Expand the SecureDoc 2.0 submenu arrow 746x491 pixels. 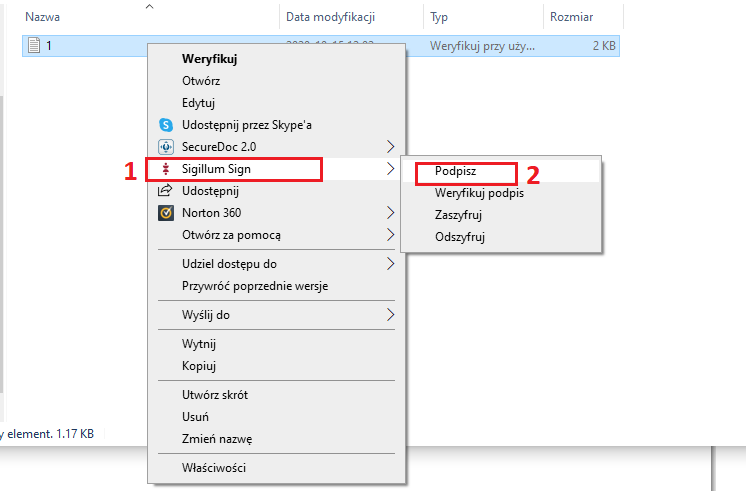coord(391,147)
